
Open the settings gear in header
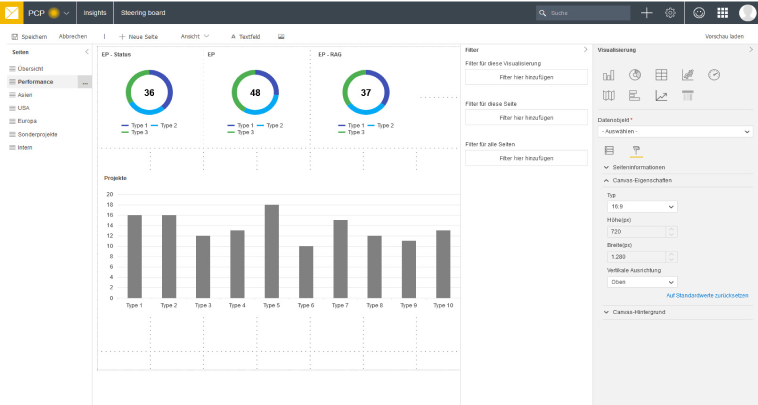click(671, 13)
